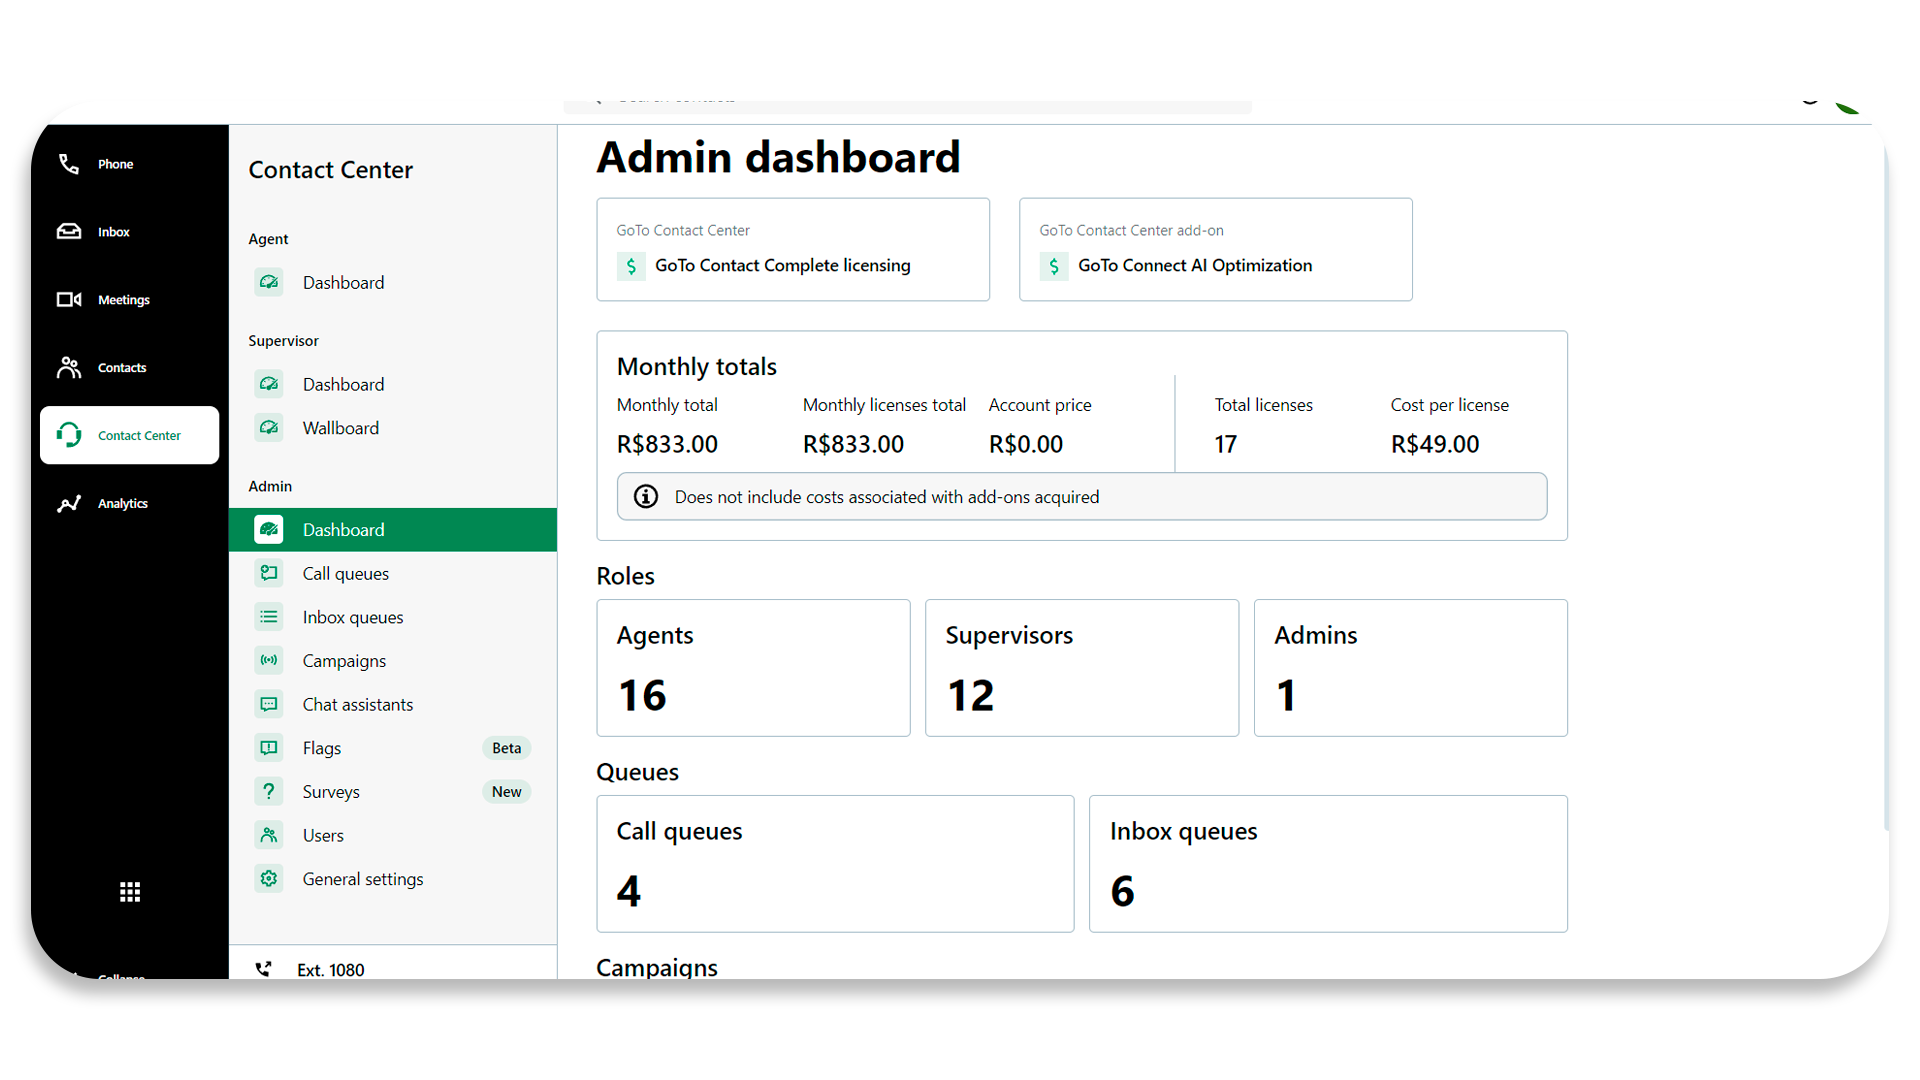1920x1080 pixels.
Task: Click the Ext. 1080 extension label
Action: click(331, 969)
